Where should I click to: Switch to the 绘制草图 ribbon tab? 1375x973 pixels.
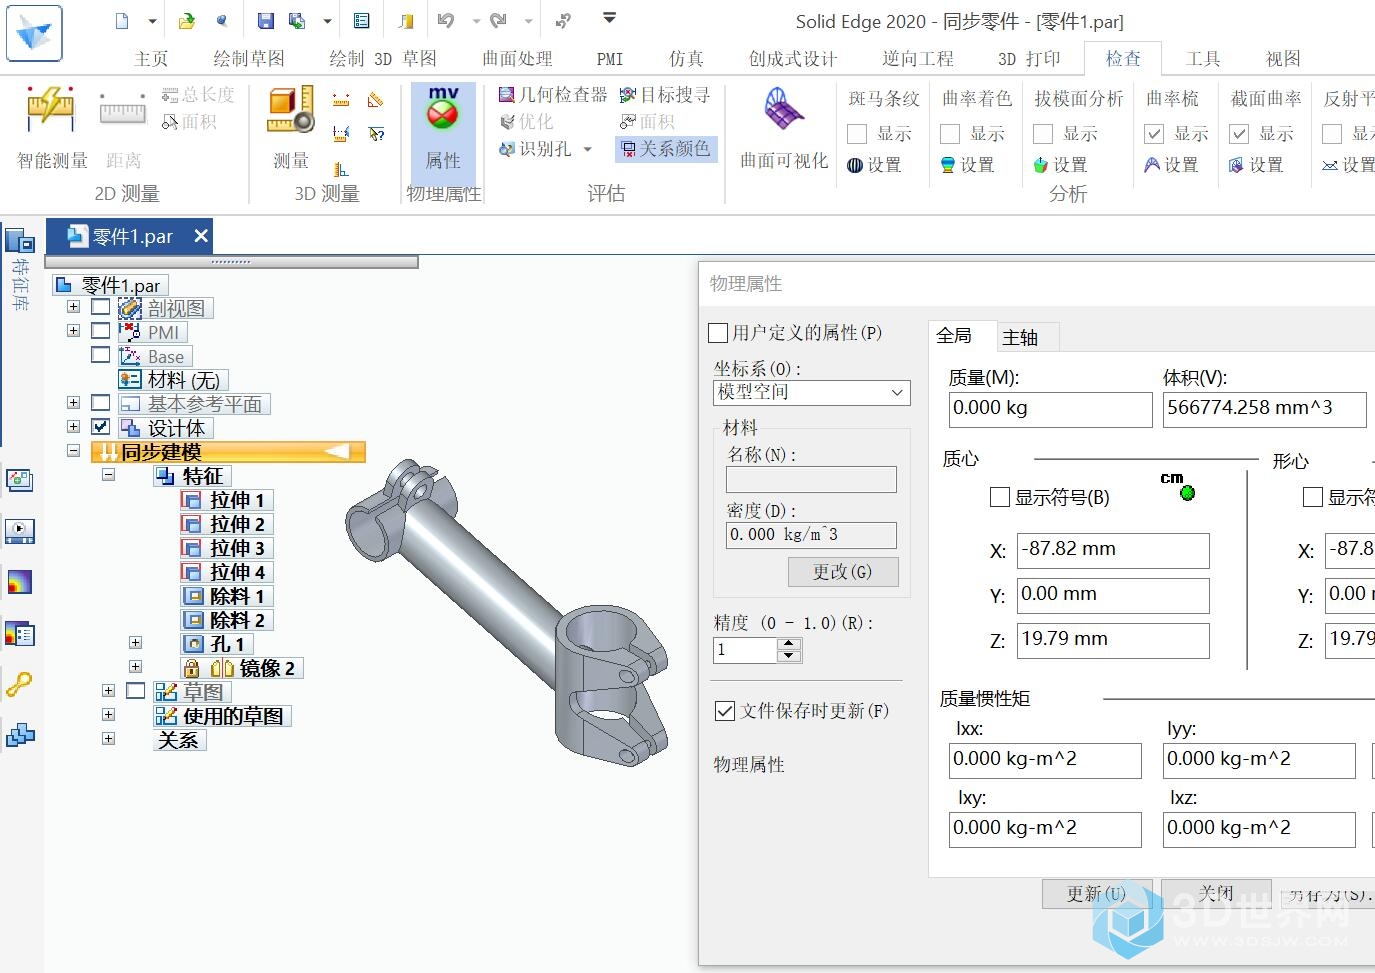pos(249,59)
